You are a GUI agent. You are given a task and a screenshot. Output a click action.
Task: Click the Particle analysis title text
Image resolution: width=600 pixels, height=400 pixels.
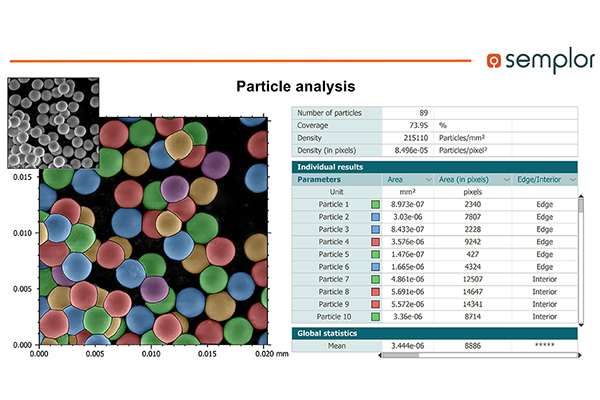click(294, 86)
